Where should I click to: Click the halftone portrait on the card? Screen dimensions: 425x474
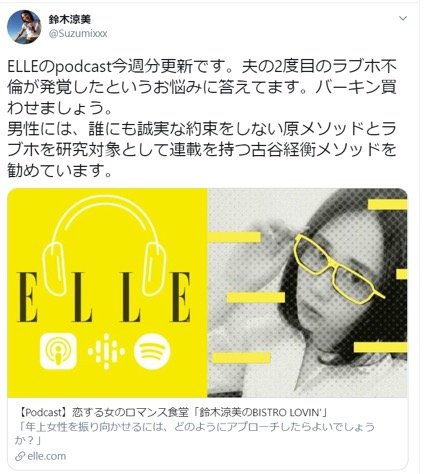[307, 293]
